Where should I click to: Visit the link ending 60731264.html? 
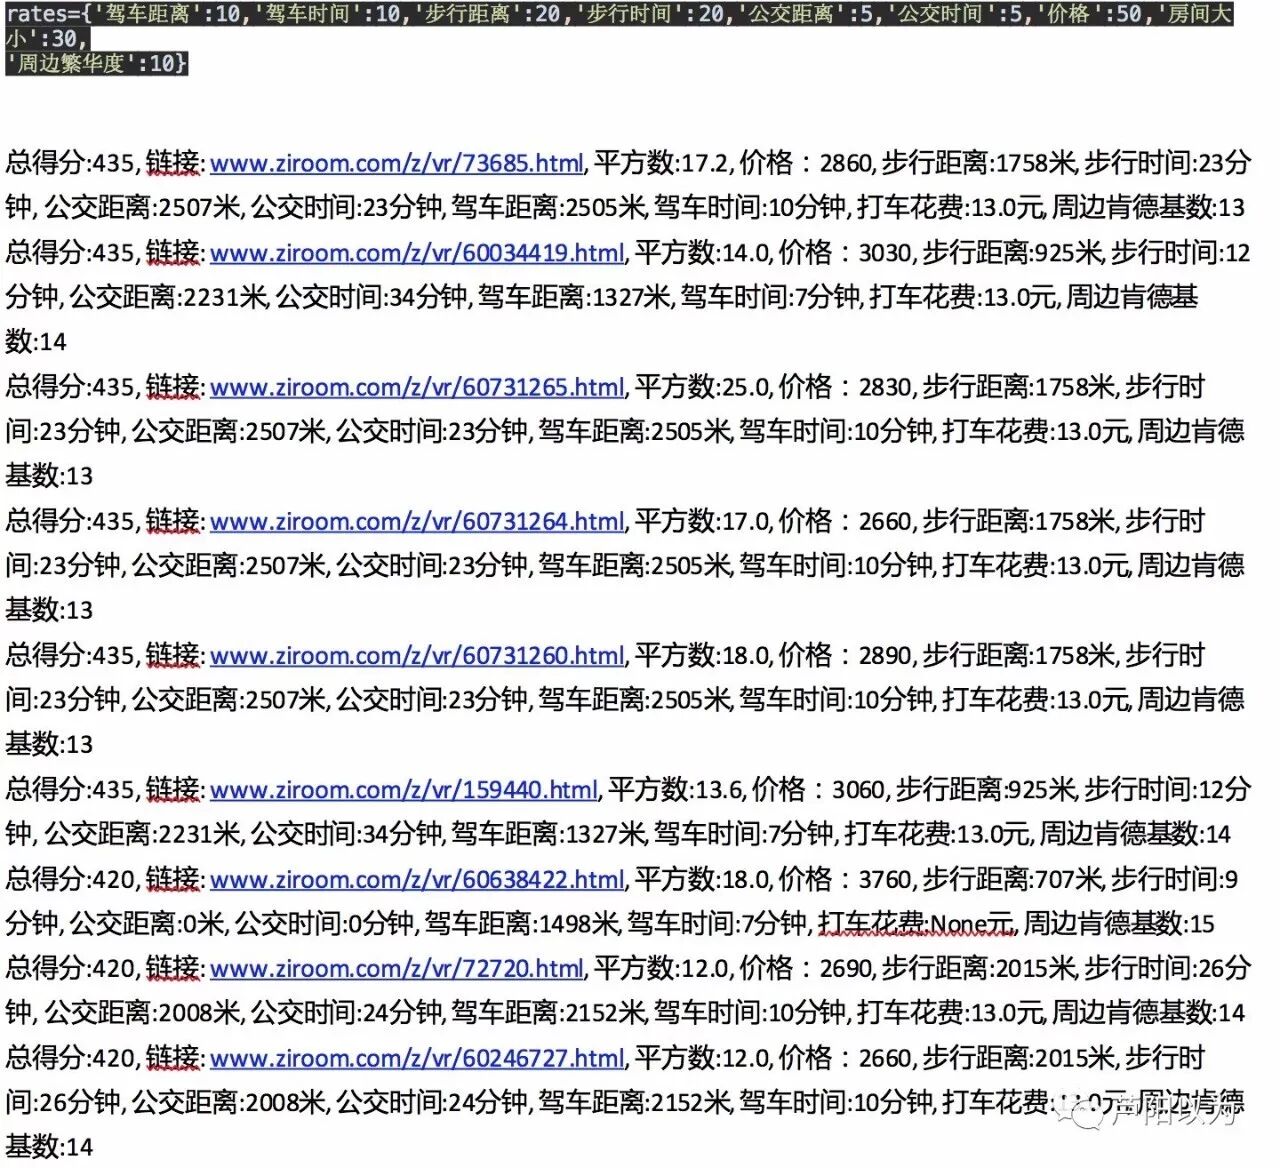coord(417,521)
